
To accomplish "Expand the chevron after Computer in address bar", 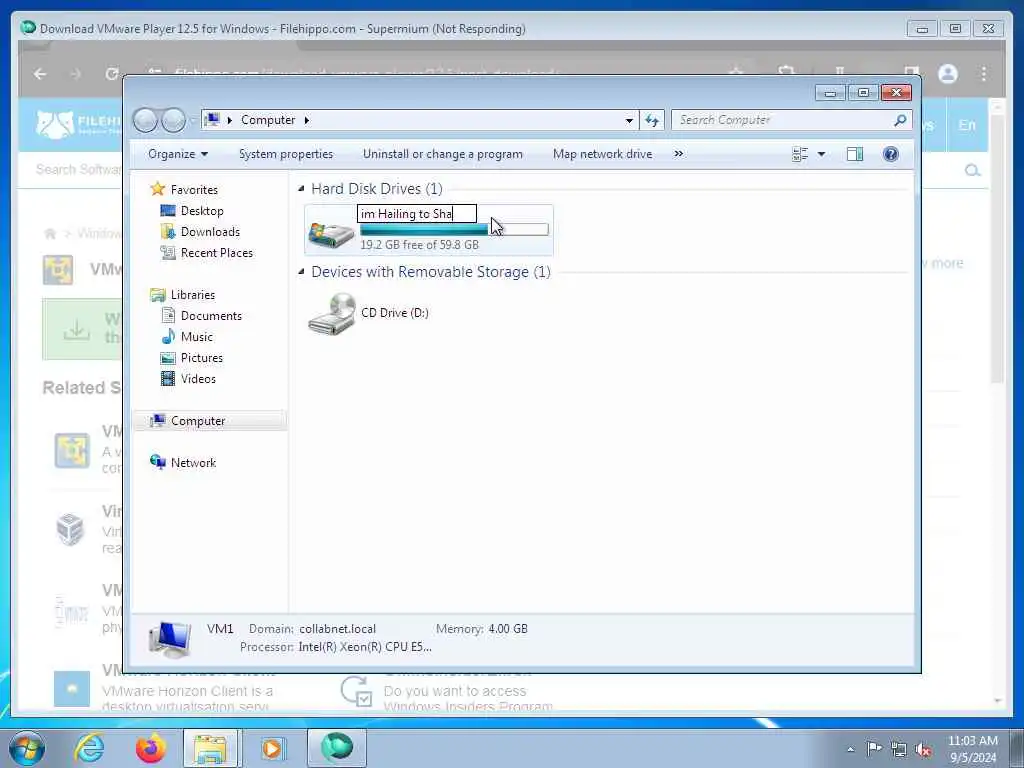I will click(306, 120).
